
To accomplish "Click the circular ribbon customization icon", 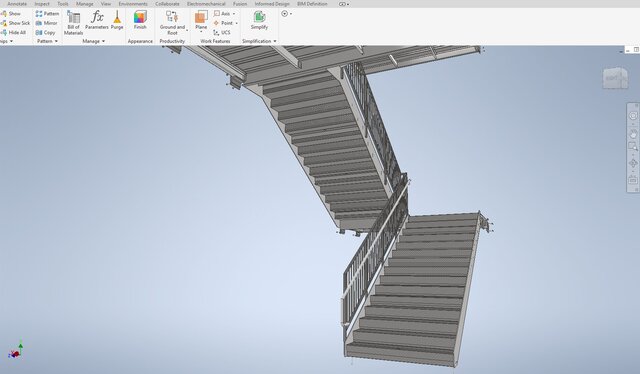I will click(284, 14).
